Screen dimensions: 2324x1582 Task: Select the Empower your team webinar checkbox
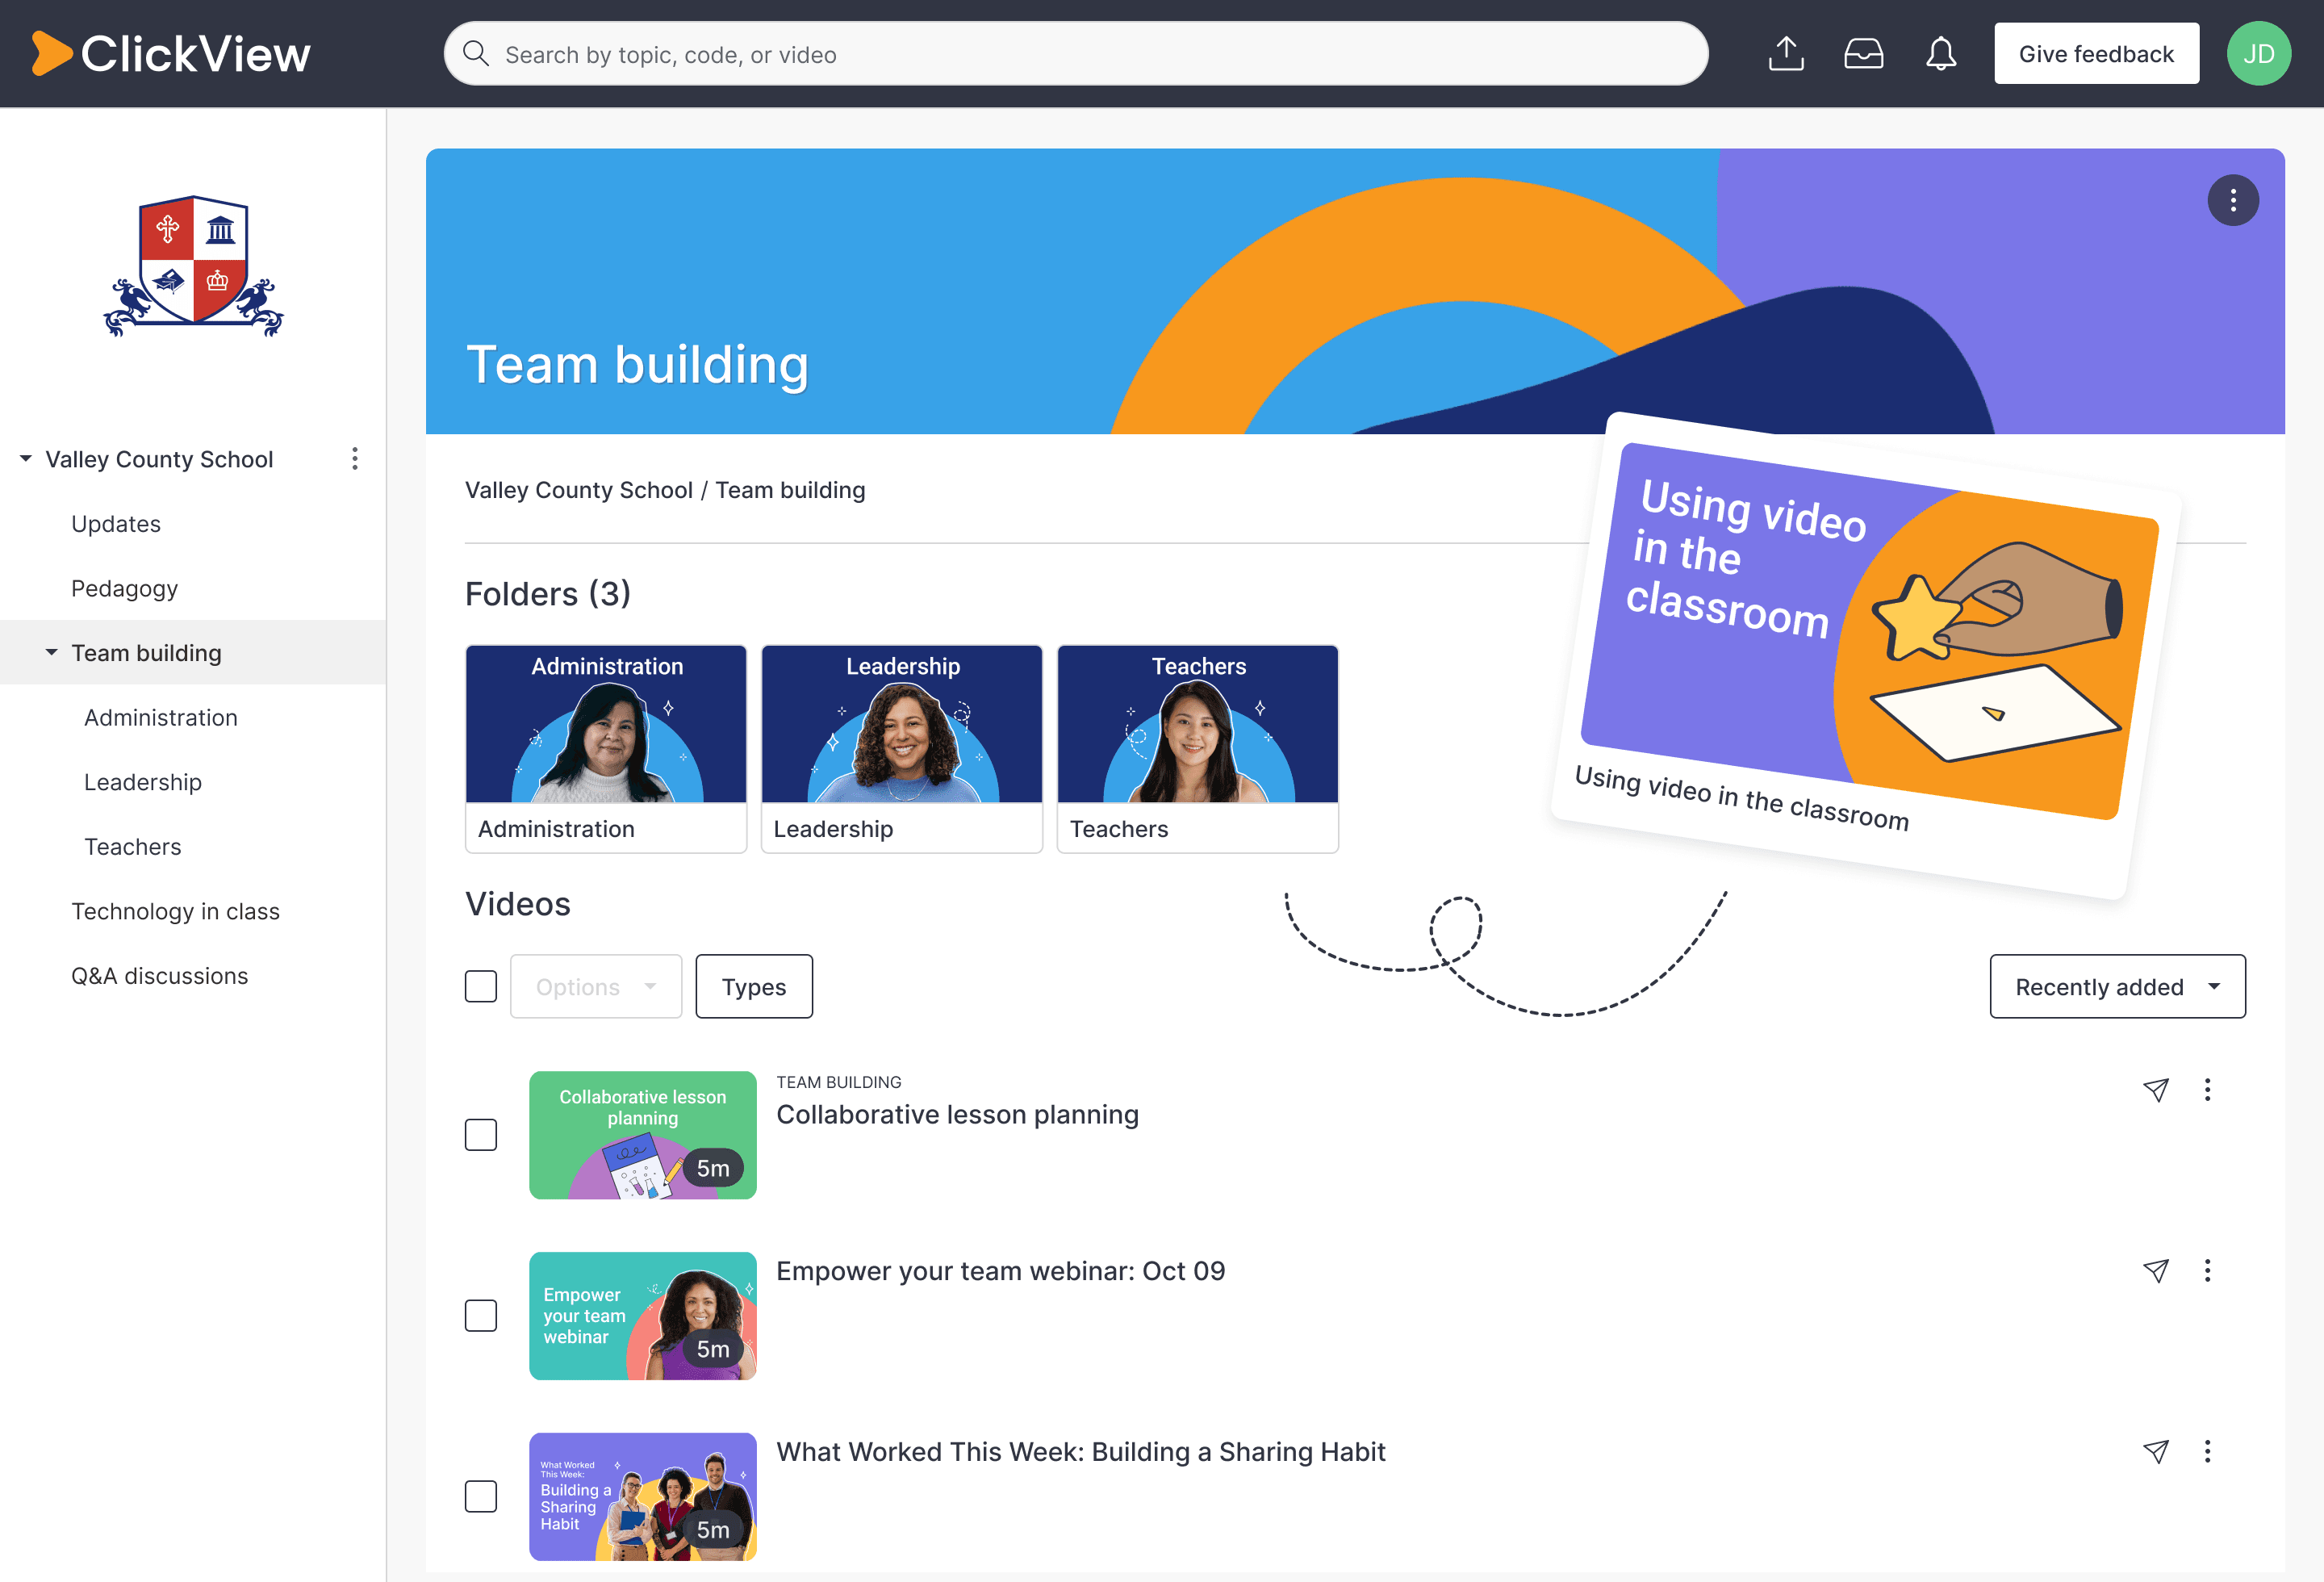pos(481,1316)
